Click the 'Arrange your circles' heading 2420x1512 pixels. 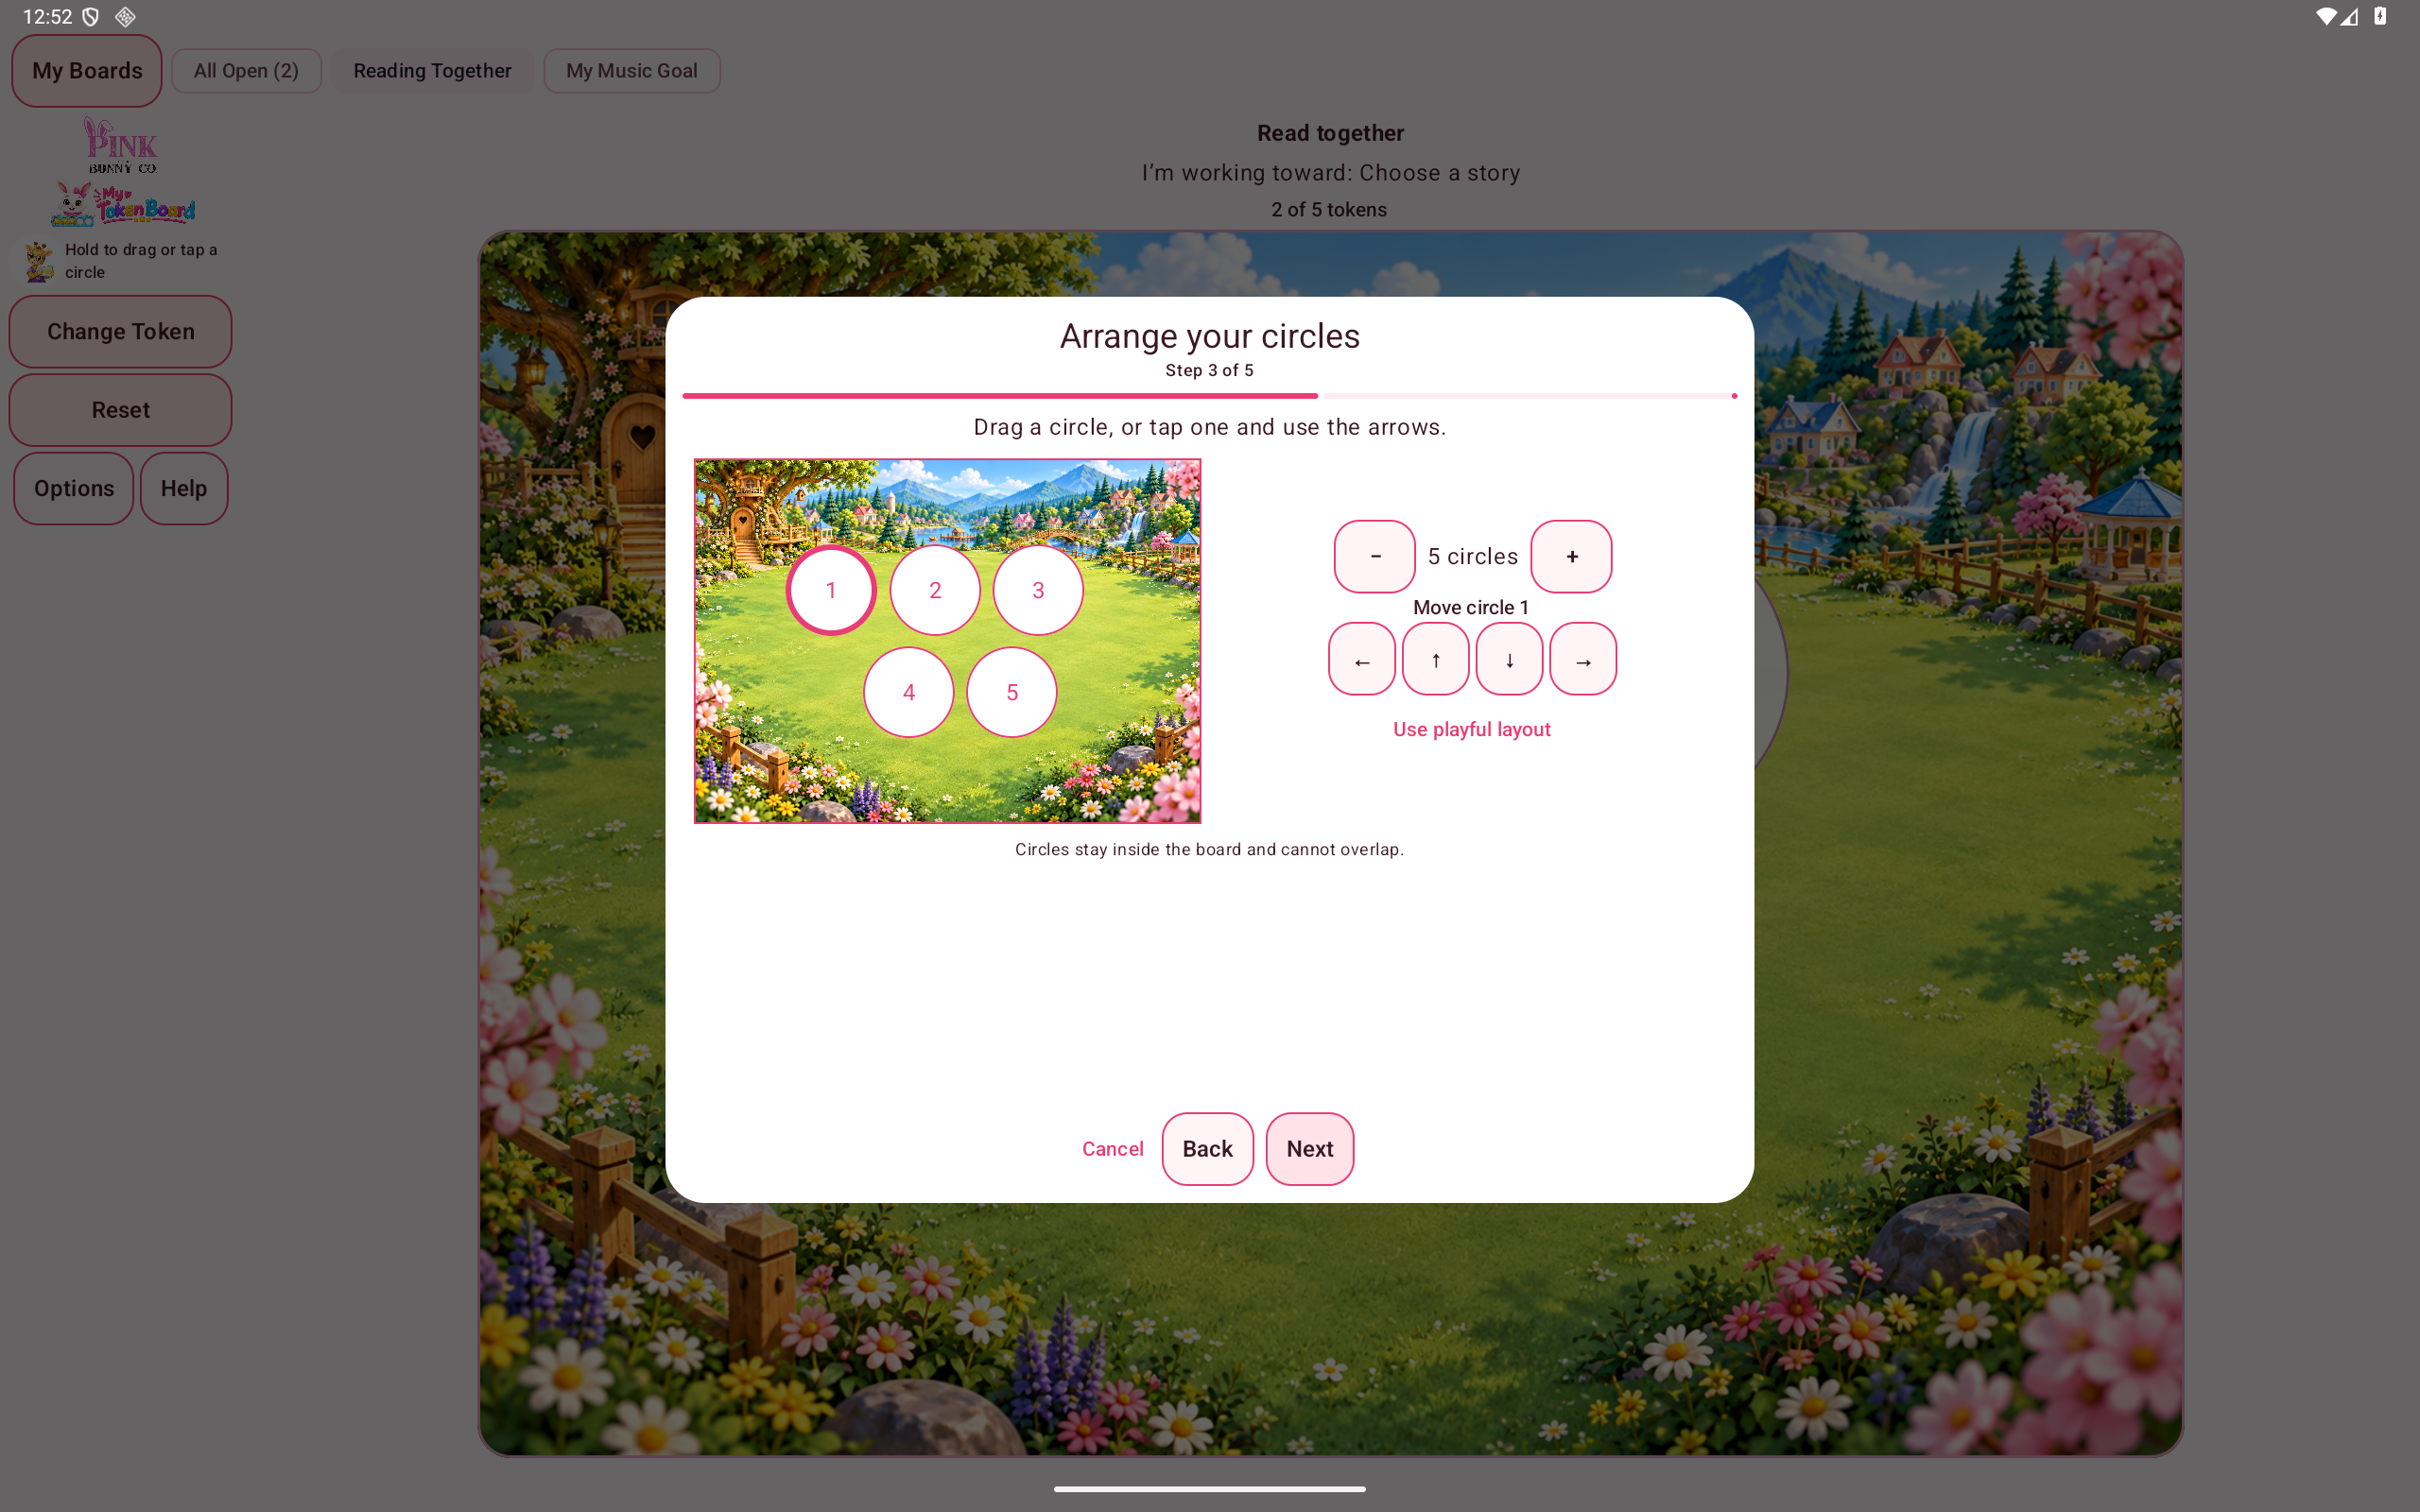pos(1210,336)
